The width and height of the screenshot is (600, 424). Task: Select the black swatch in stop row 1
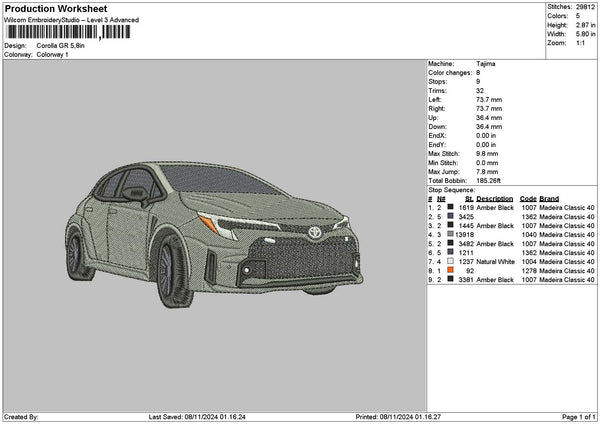[x=450, y=207]
